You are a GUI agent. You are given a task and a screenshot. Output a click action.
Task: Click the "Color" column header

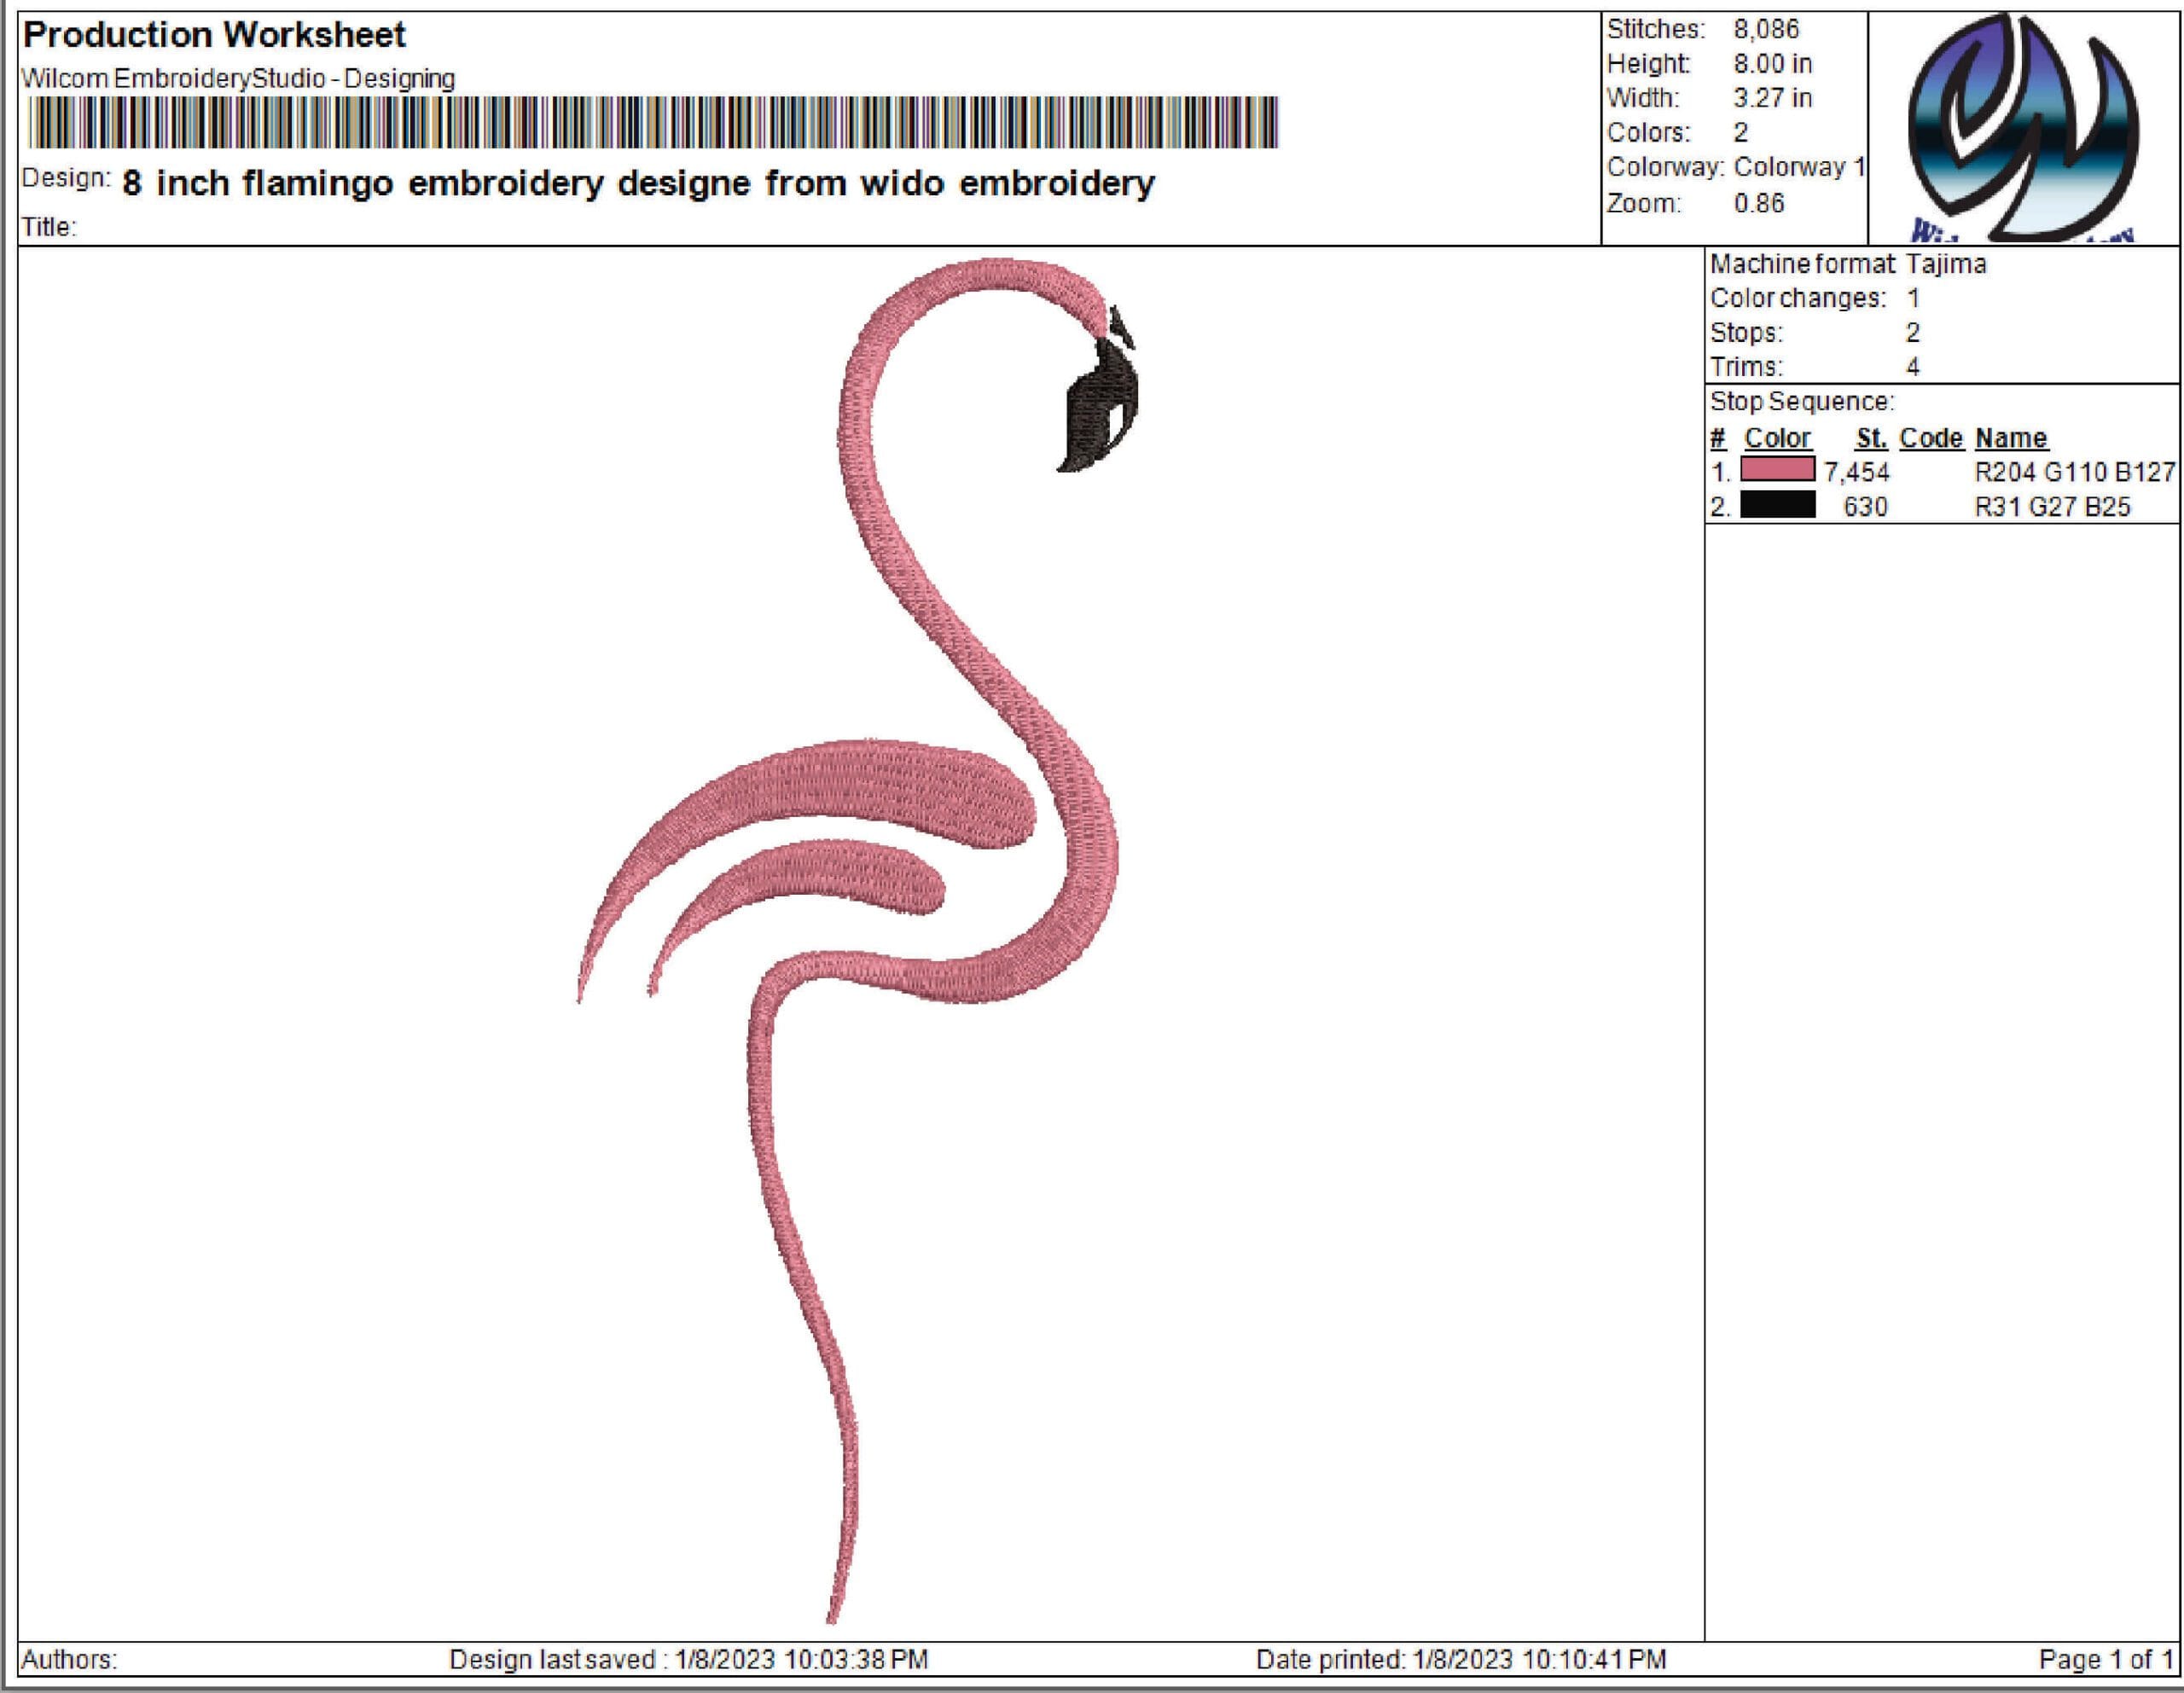pos(1777,438)
